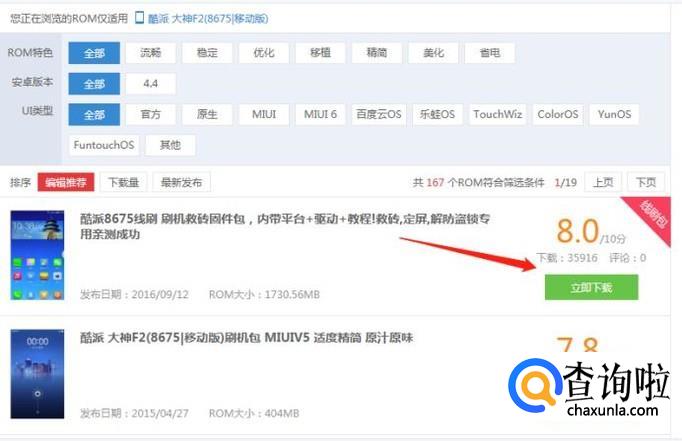Image resolution: width=682 pixels, height=441 pixels.
Task: Filter UI type by 原生
Action: tap(207, 115)
